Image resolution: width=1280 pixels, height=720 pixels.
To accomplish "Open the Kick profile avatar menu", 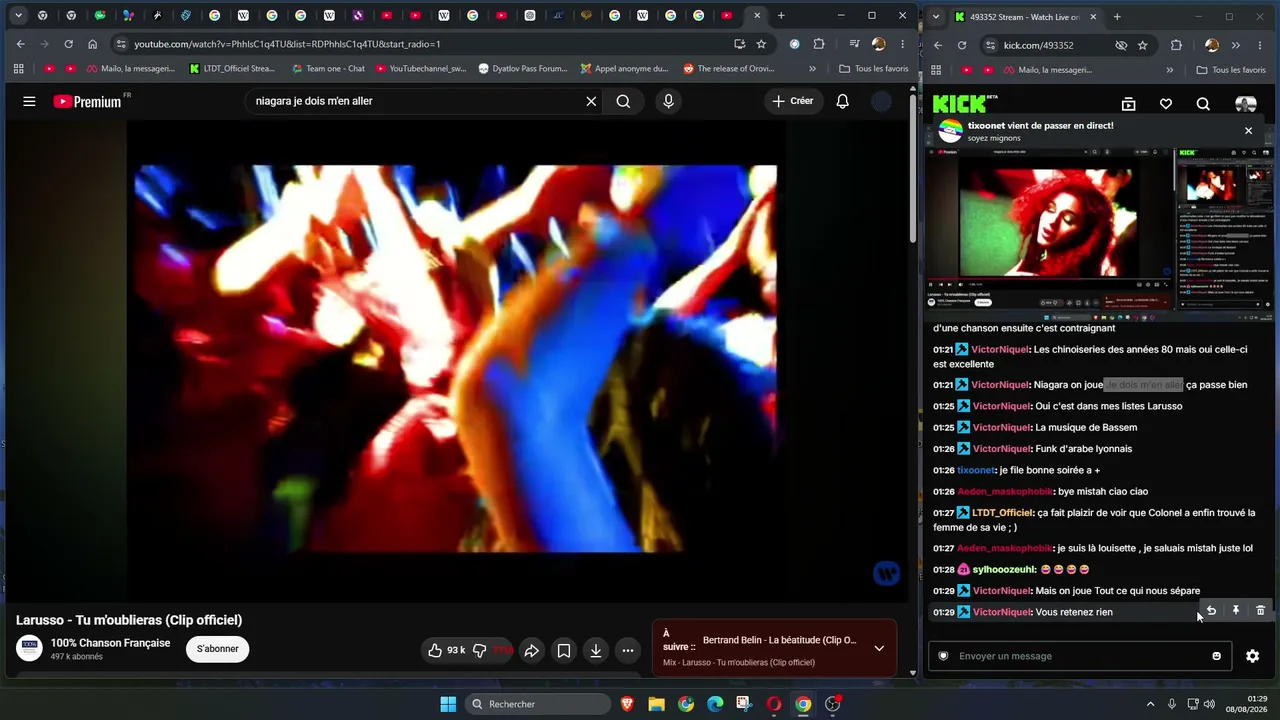I will 1246,104.
